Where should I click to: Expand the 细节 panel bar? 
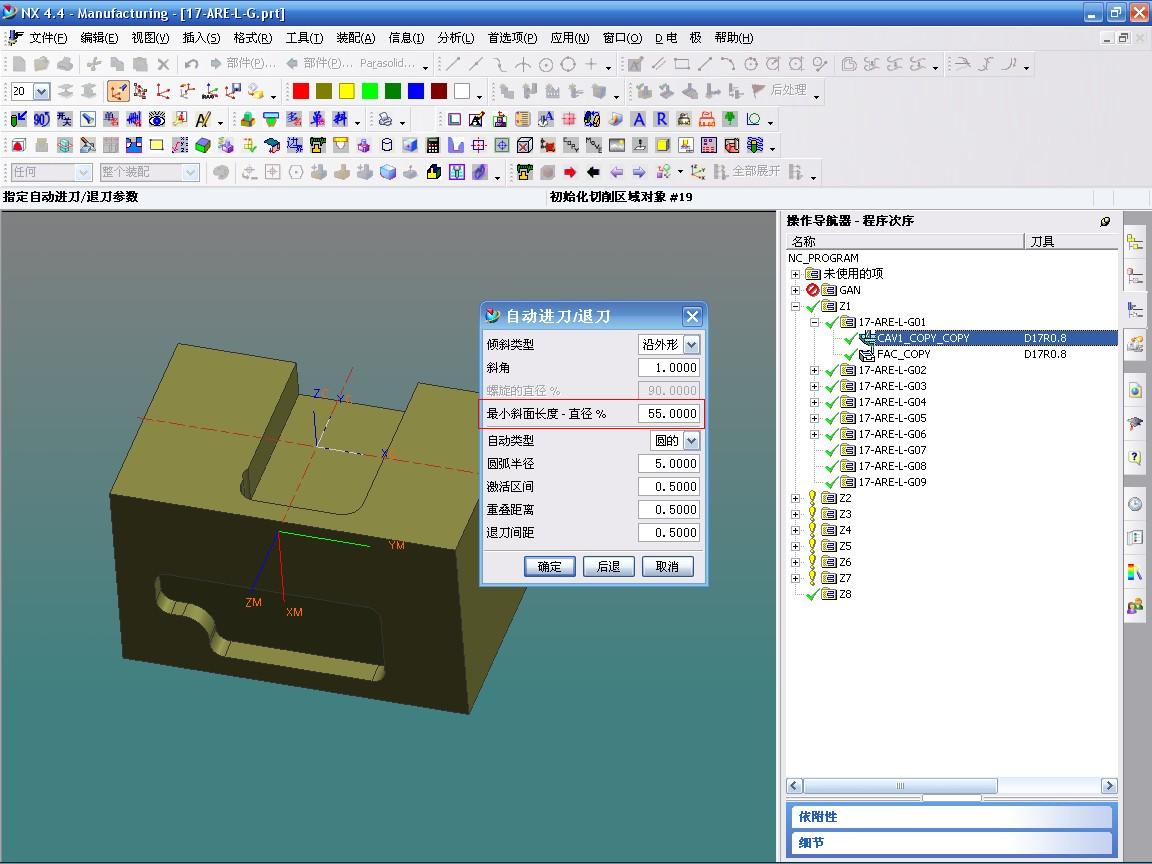(x=952, y=843)
